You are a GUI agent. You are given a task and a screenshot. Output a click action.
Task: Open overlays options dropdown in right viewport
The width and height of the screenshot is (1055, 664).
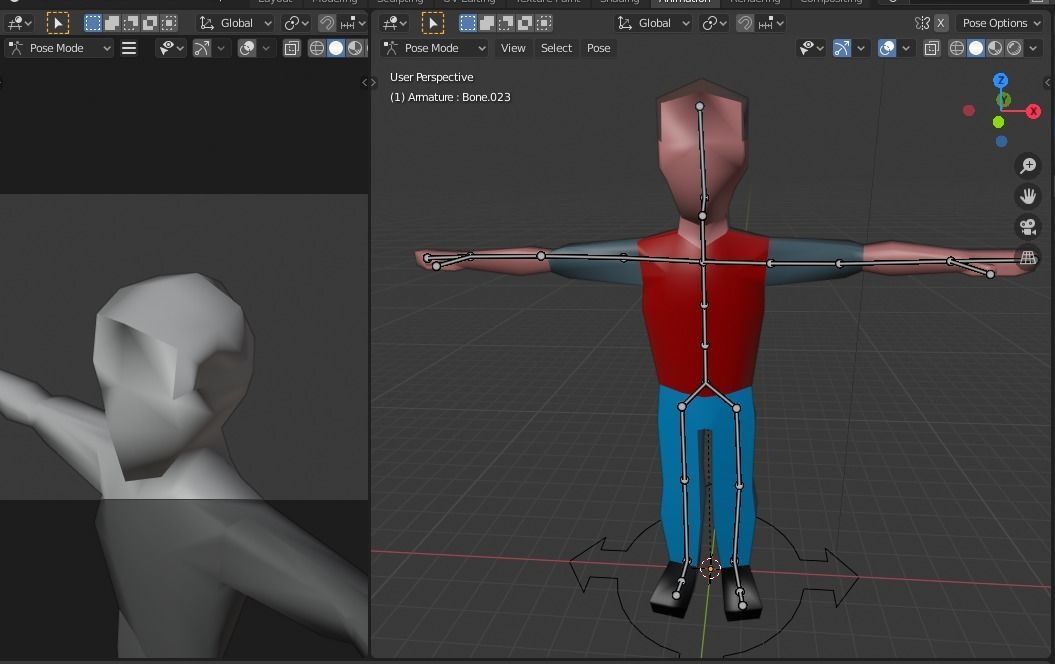tap(906, 48)
